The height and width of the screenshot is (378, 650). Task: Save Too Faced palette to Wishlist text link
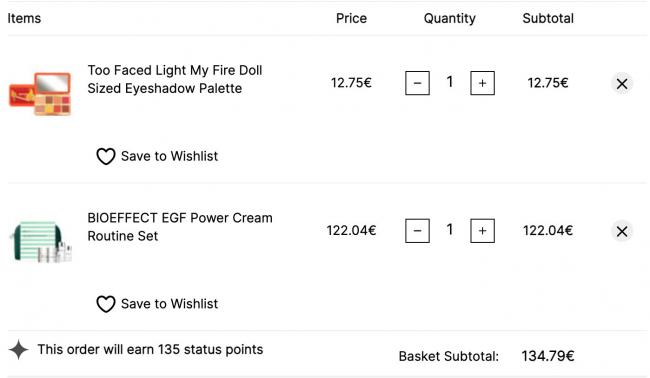tap(169, 156)
